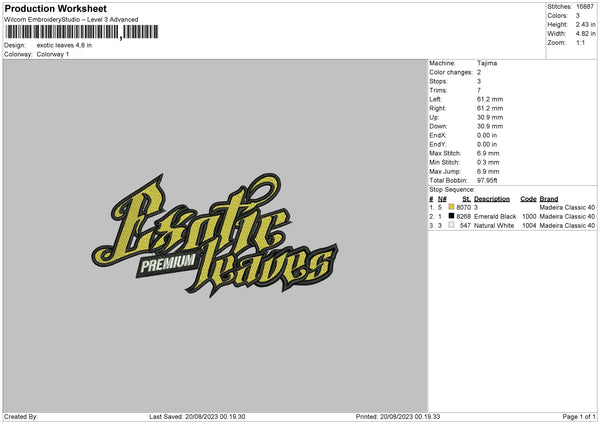Click the 'Code' column header
The height and width of the screenshot is (424, 600).
(x=528, y=199)
